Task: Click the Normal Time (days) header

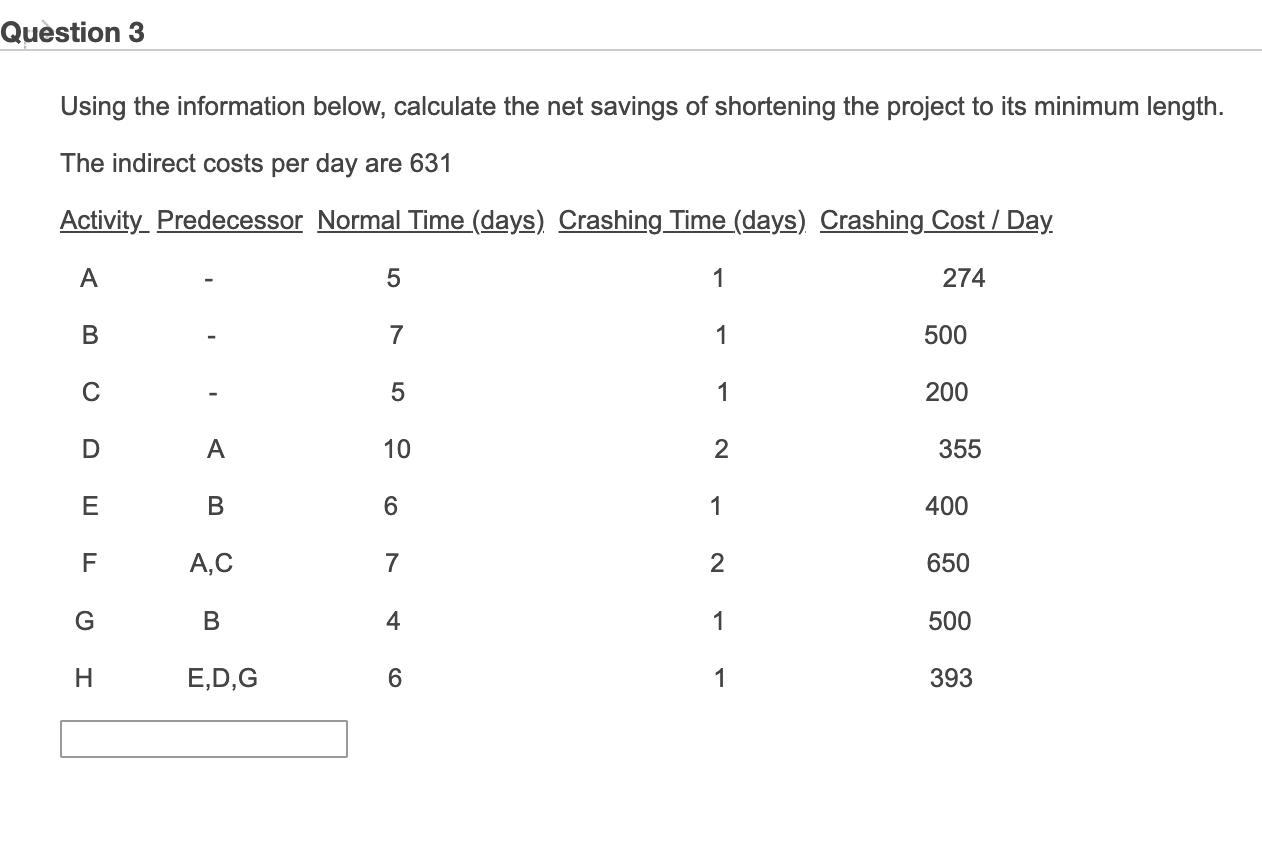Action: point(430,220)
